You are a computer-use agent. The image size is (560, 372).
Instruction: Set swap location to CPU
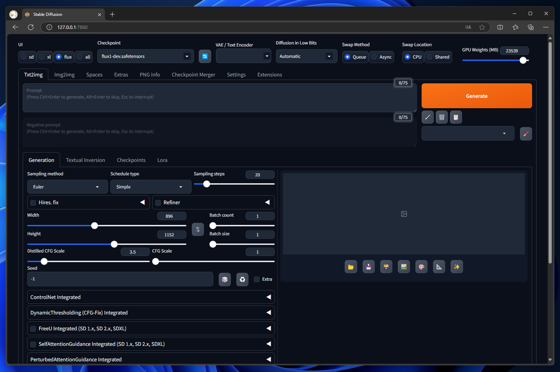(413, 57)
